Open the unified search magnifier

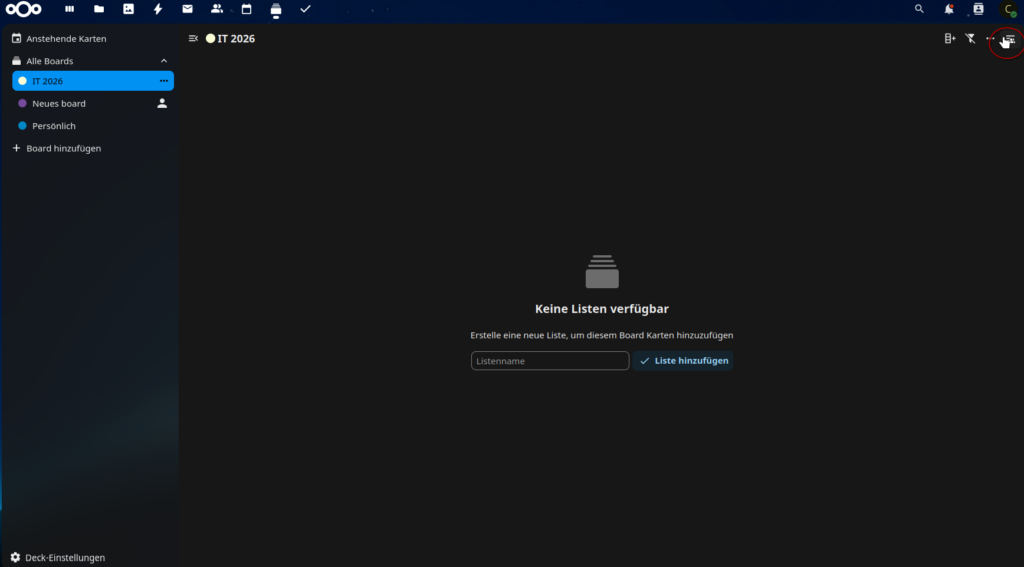(919, 9)
